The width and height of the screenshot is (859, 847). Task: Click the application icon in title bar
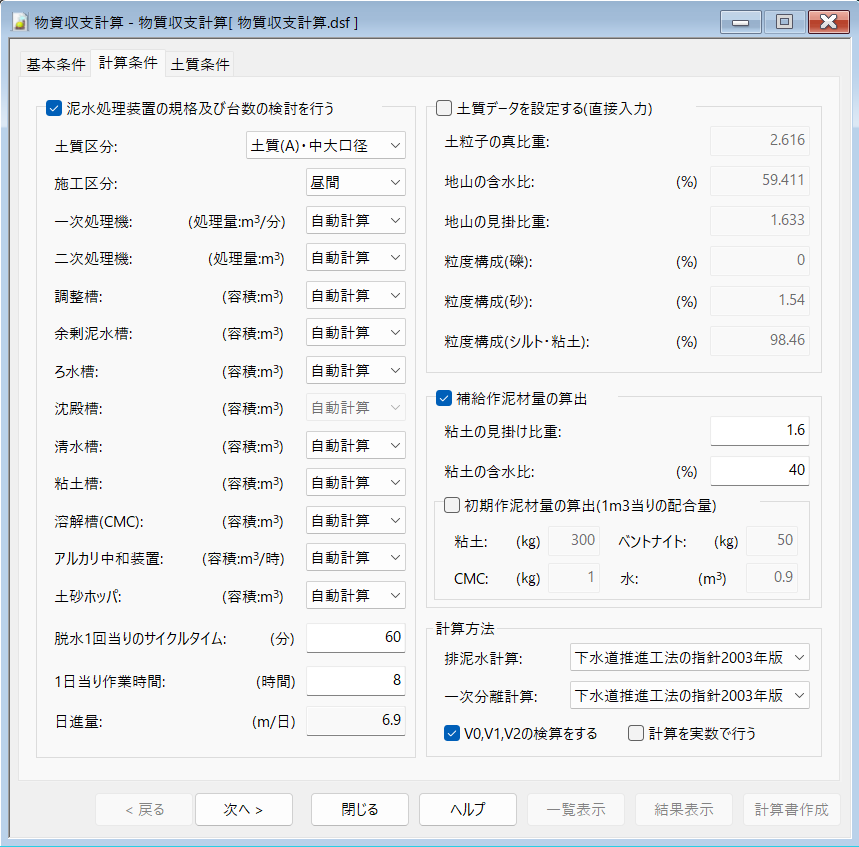pos(18,21)
